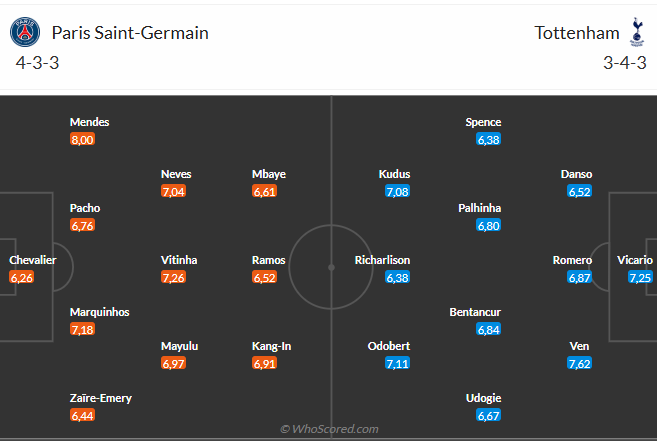Select Neves's 7,04 rating badge
Image resolution: width=657 pixels, height=441 pixels.
pos(173,191)
